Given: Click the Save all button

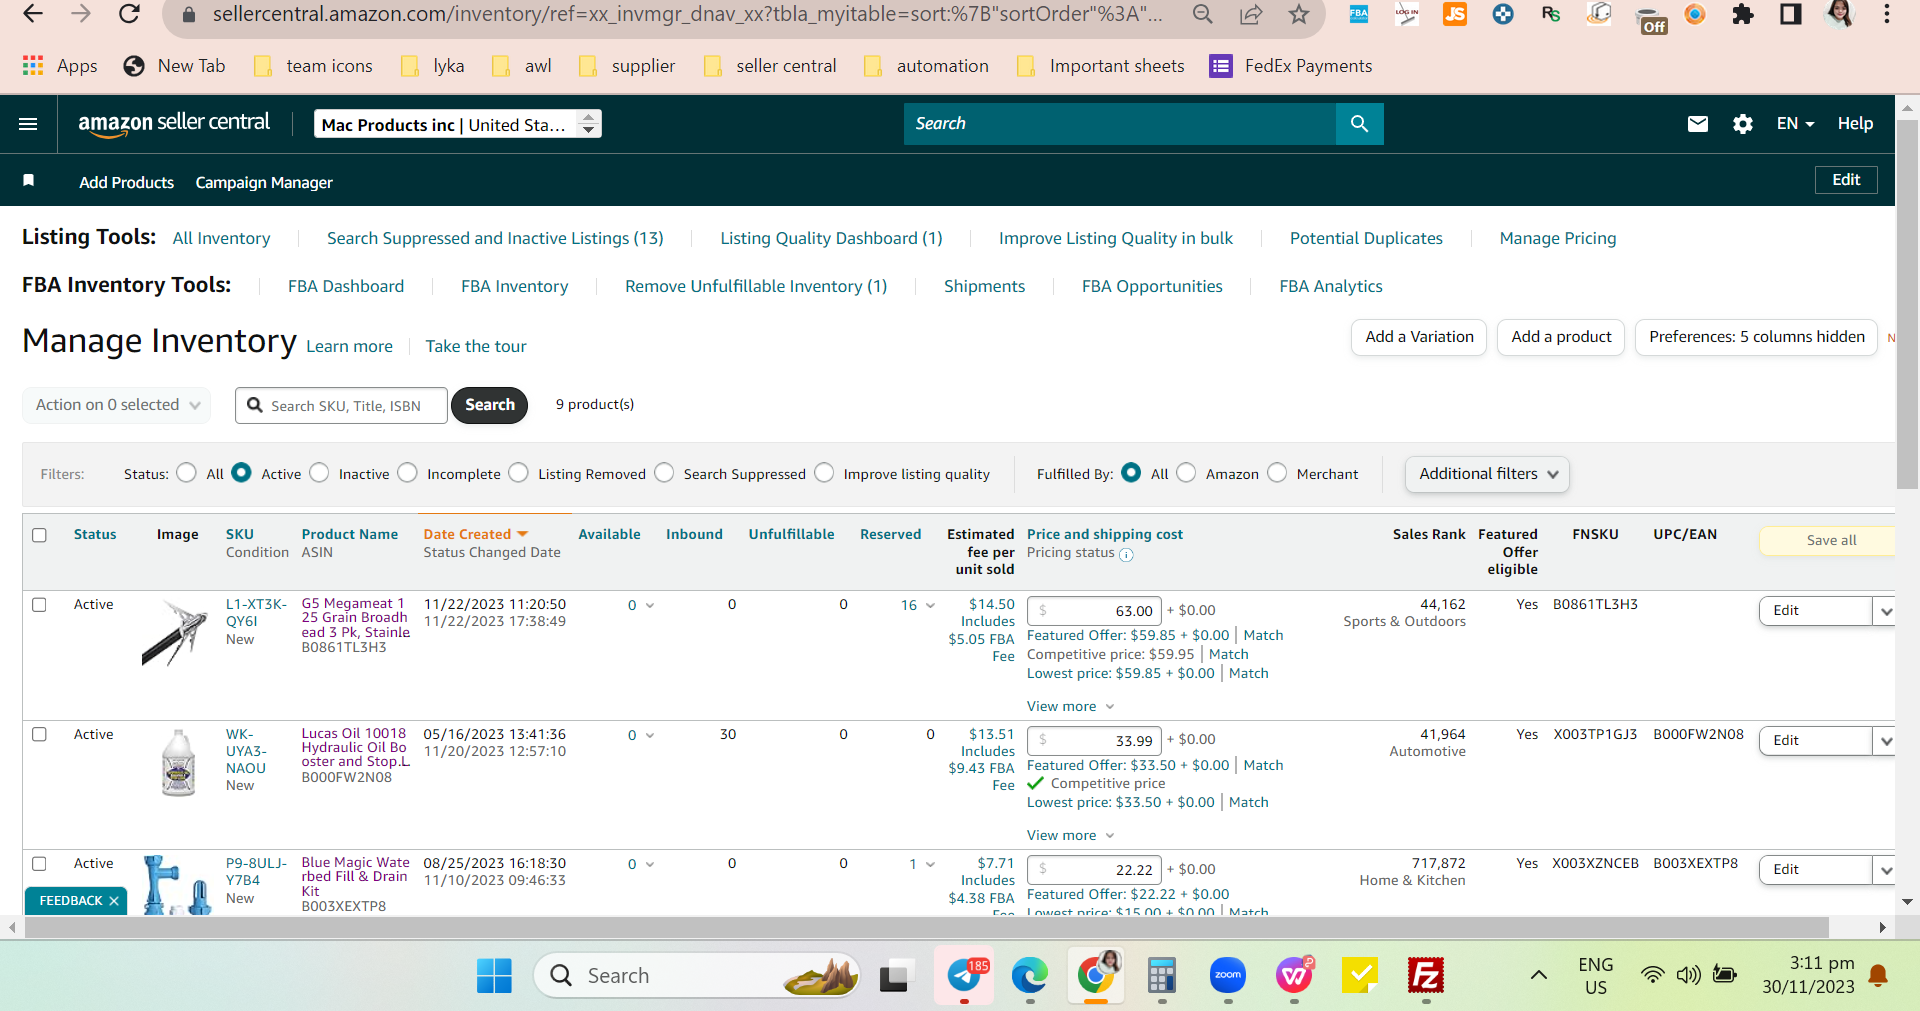Looking at the screenshot, I should [1830, 540].
